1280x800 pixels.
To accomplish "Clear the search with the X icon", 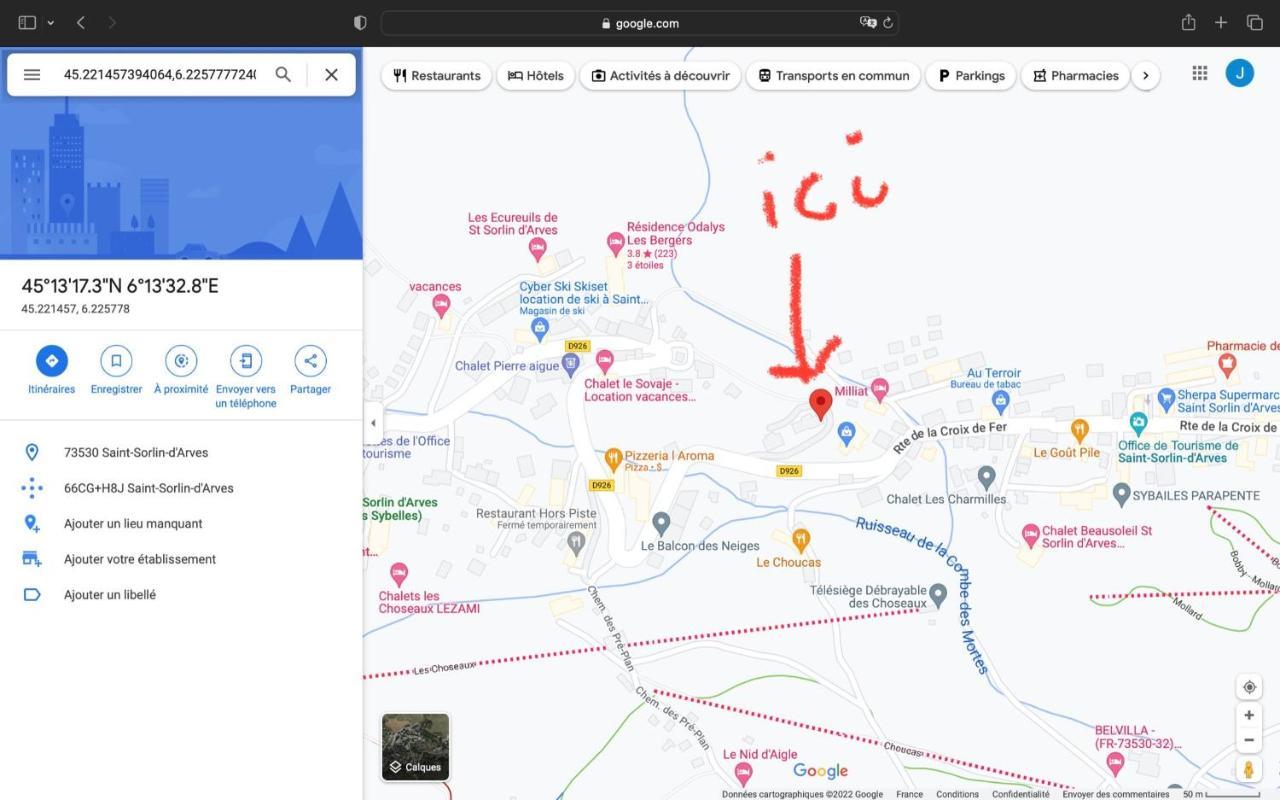I will point(332,75).
